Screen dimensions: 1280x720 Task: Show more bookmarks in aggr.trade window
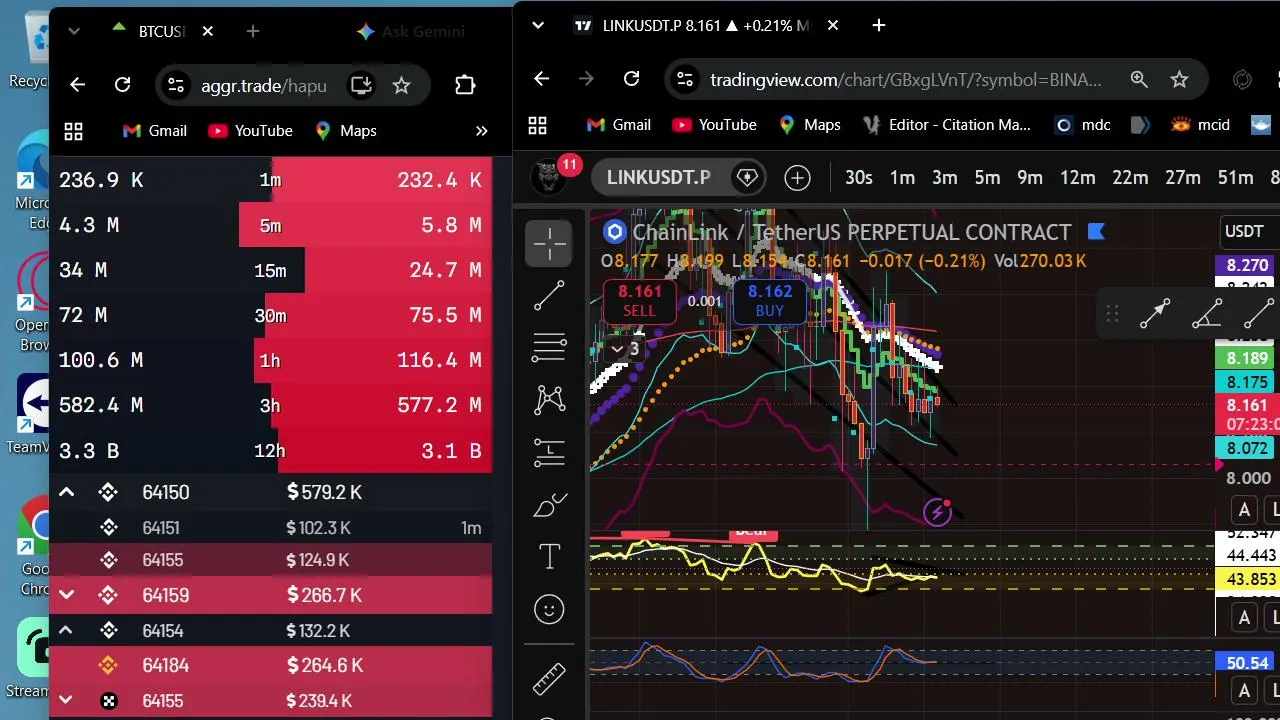[481, 131]
